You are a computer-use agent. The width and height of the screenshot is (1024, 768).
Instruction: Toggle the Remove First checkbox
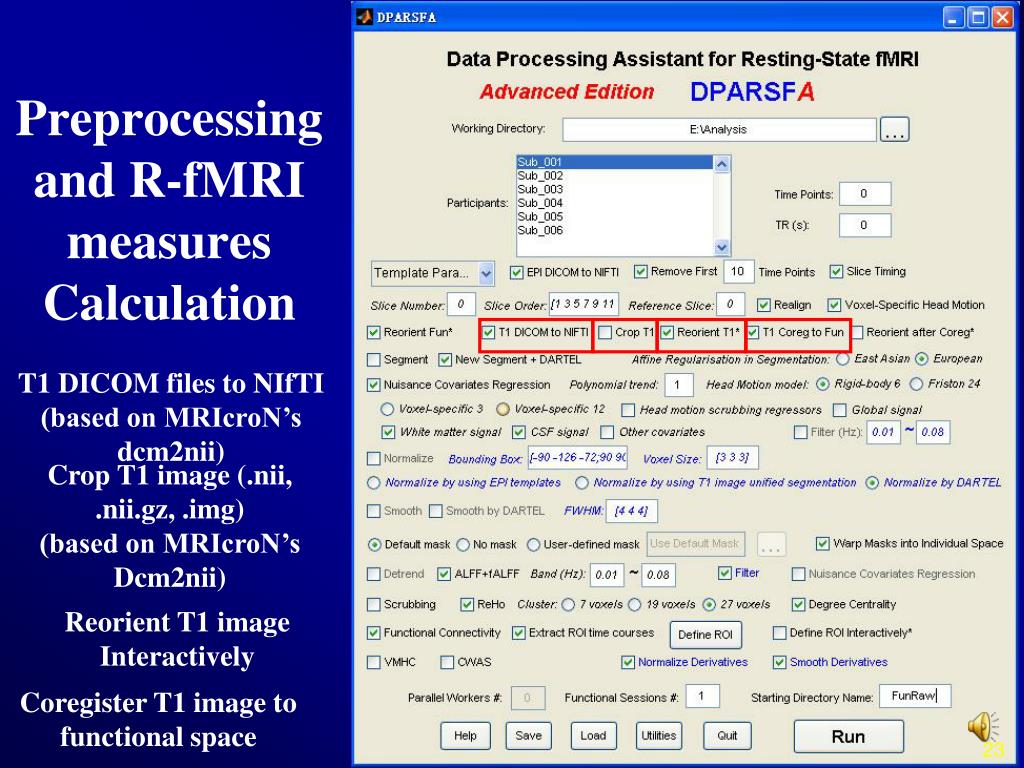click(x=641, y=271)
